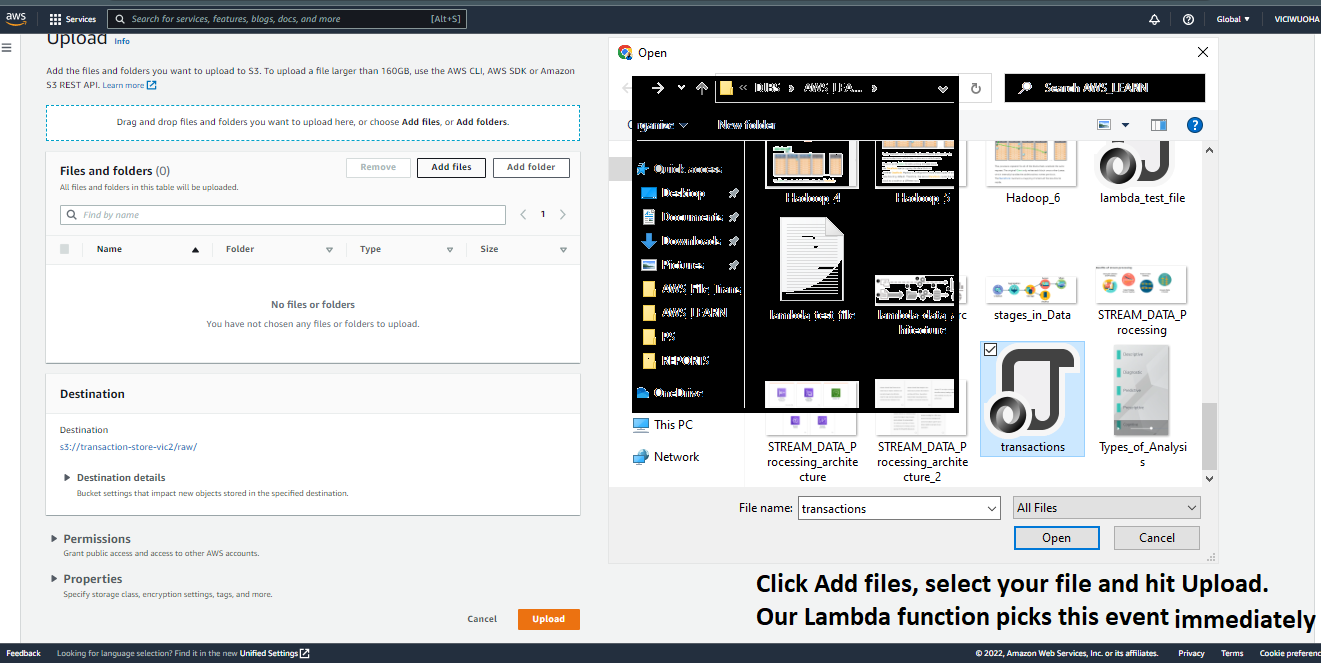Click the Find by name field
The width and height of the screenshot is (1321, 663).
283,215
